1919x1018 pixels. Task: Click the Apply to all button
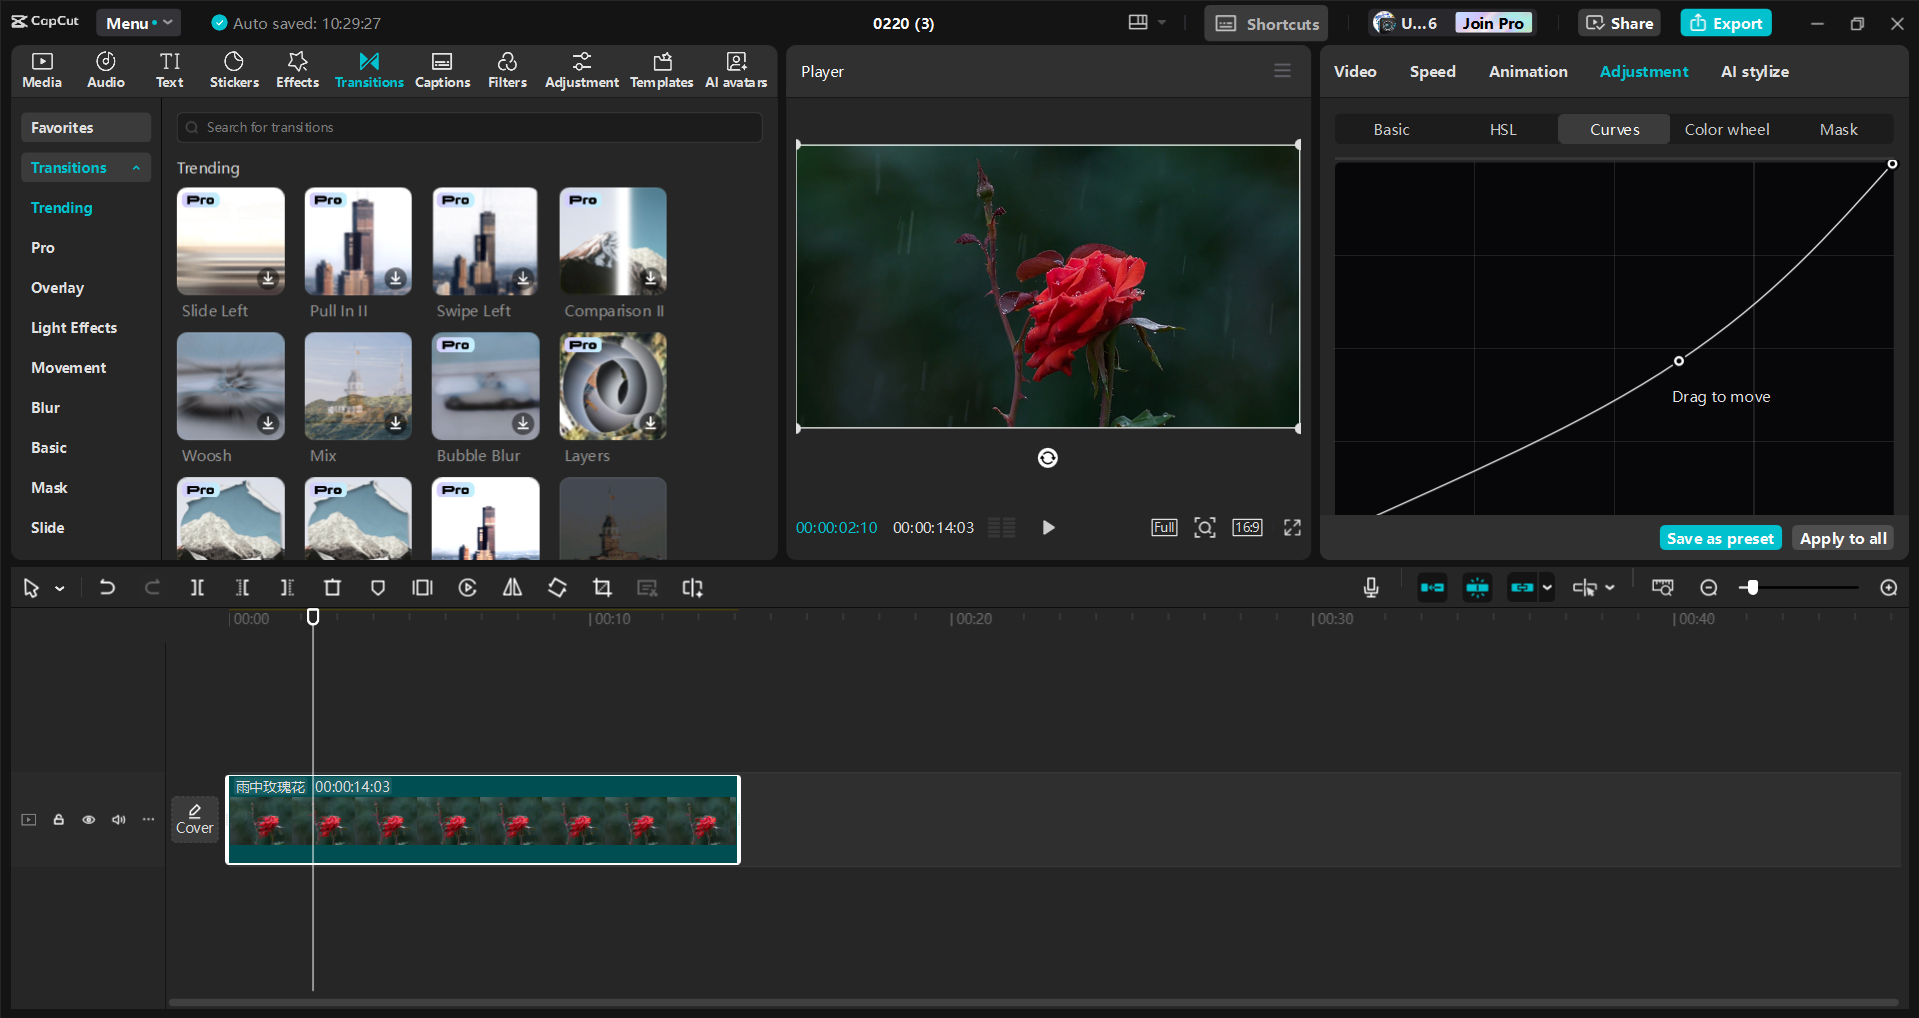(1841, 537)
